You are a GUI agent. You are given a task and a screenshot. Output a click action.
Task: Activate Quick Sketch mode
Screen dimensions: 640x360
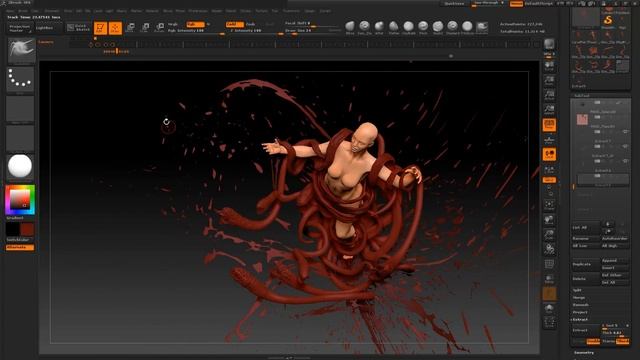tap(78, 28)
